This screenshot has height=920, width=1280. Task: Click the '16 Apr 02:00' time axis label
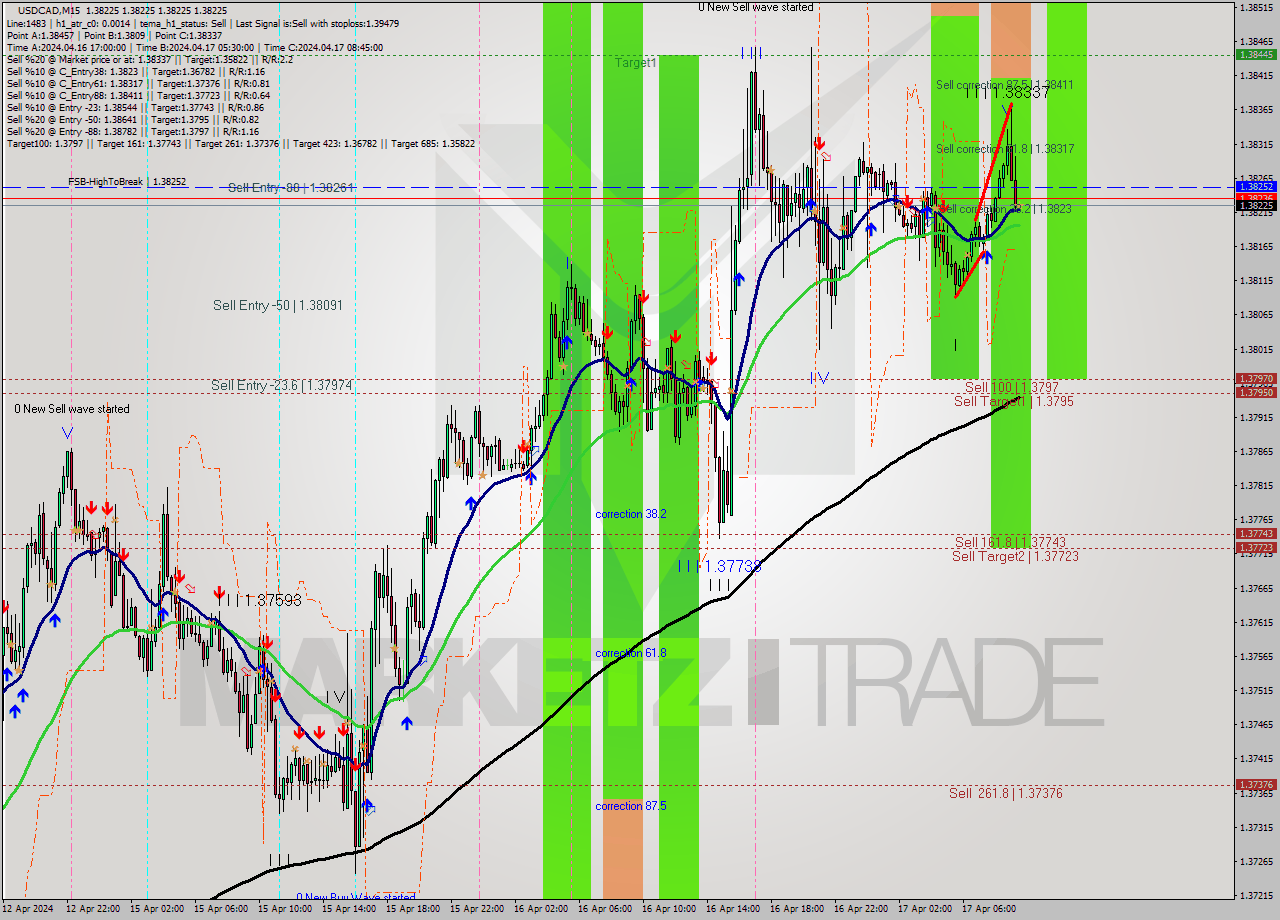(541, 909)
